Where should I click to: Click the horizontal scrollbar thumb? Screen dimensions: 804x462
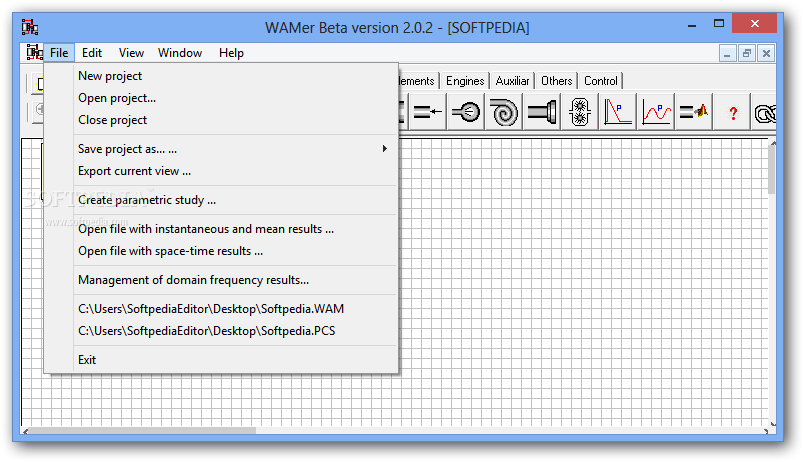(x=143, y=431)
